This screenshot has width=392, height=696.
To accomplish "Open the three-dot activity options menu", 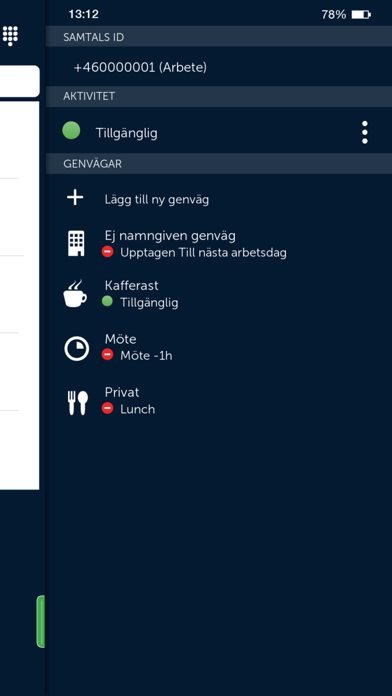I will [x=364, y=132].
